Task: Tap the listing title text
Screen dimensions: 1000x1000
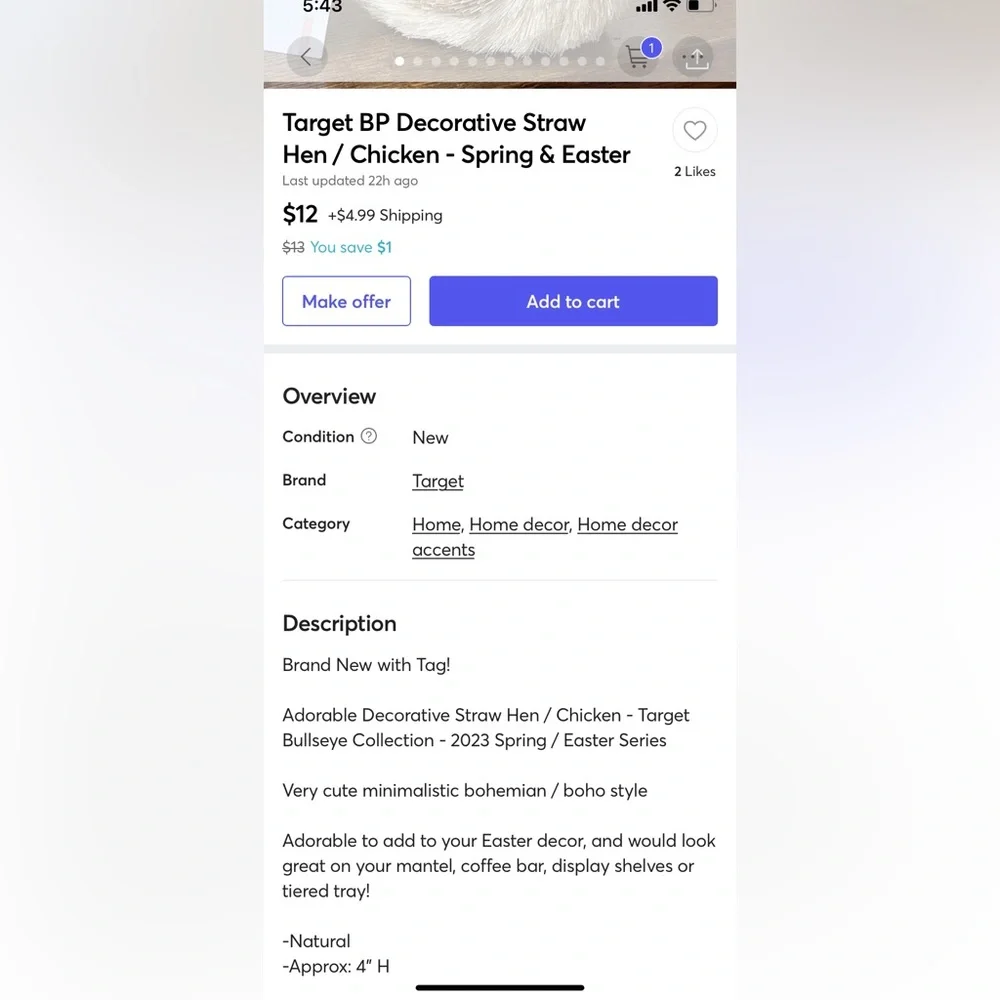Action: click(456, 138)
